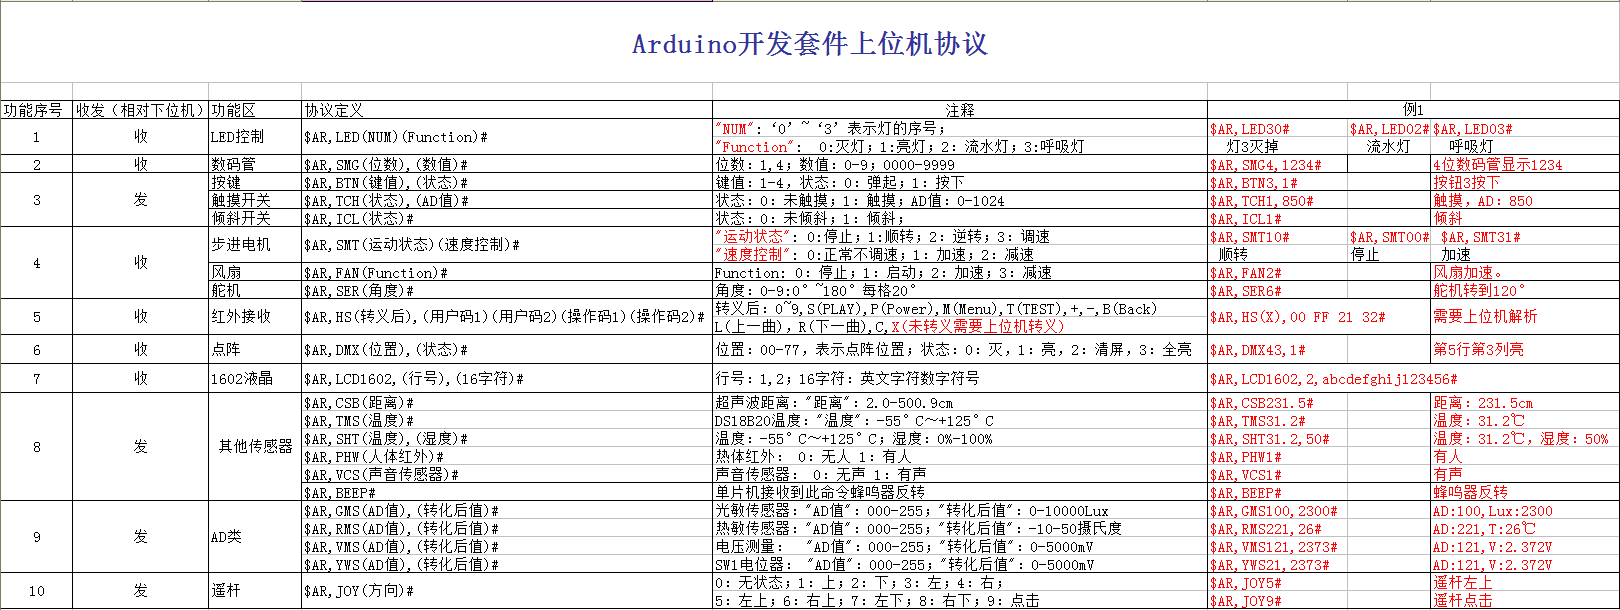Select cell $AR,SER(角度)#

[507, 290]
